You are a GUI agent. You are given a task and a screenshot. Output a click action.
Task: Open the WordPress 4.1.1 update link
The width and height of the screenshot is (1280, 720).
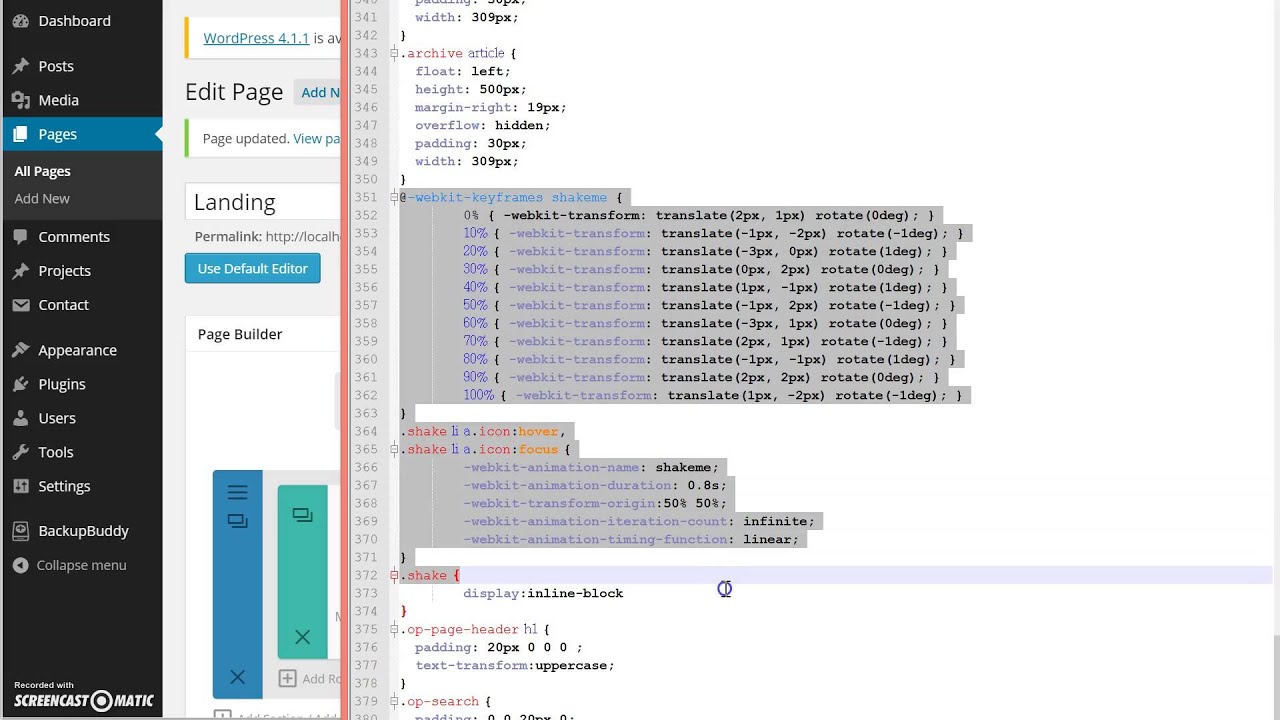point(256,38)
